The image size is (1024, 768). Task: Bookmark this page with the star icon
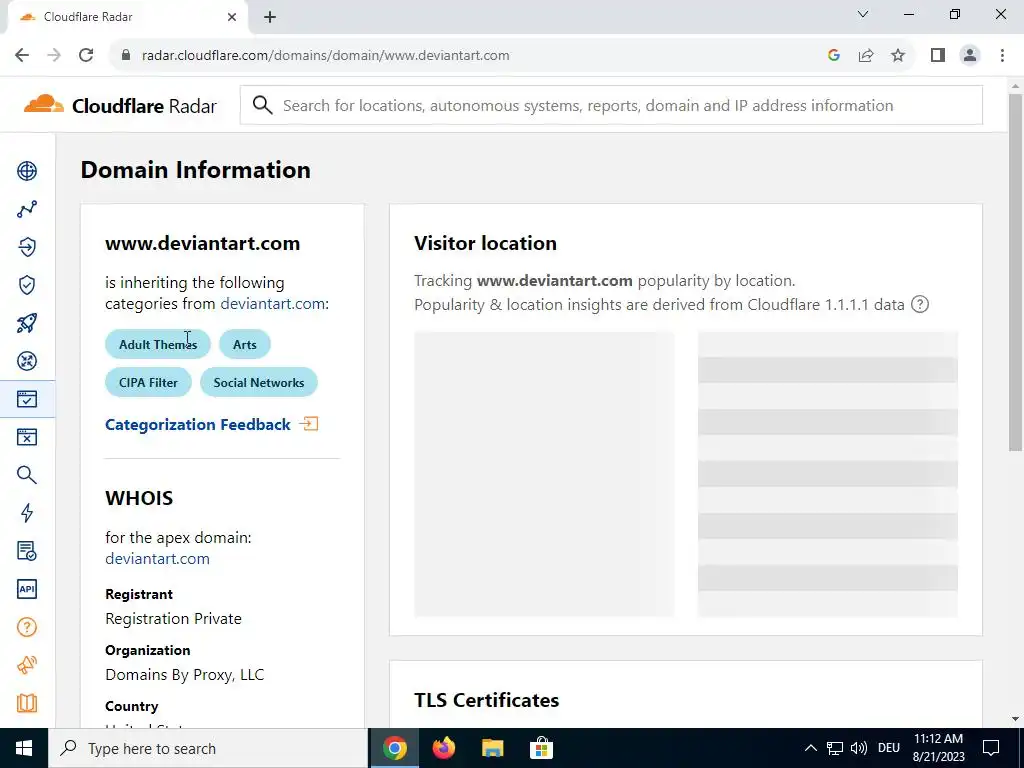[x=898, y=56]
